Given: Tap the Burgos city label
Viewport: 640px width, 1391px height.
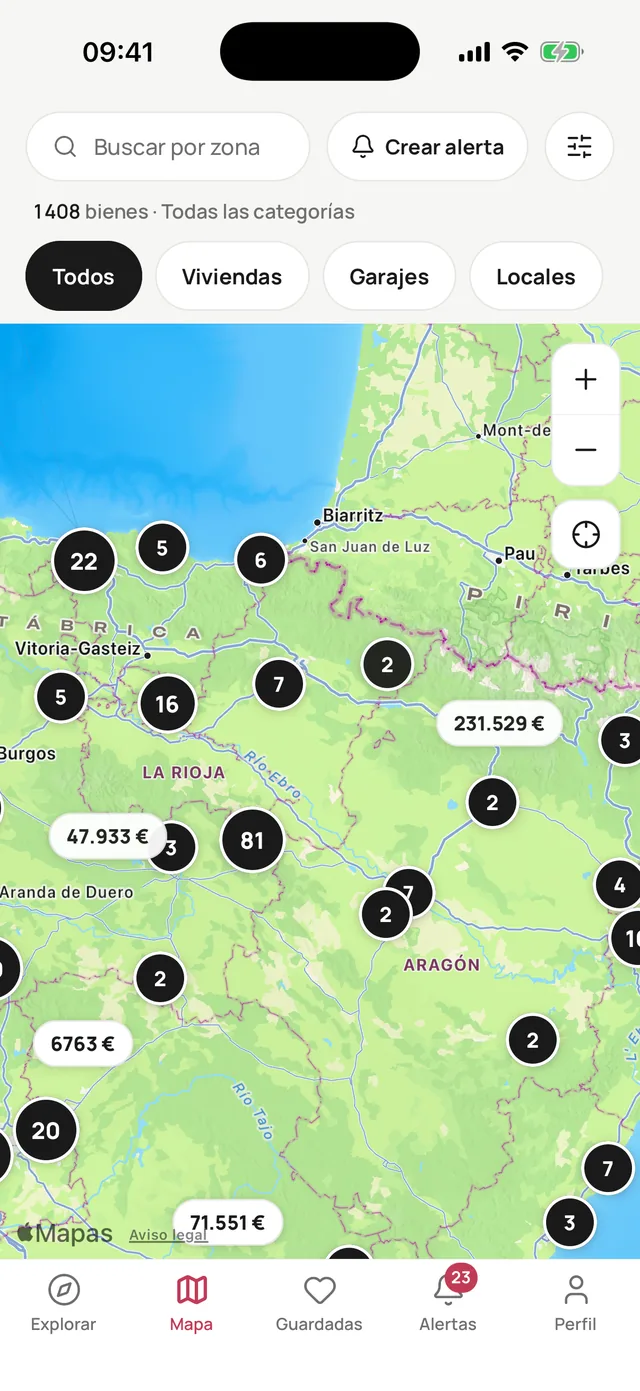Looking at the screenshot, I should pos(28,753).
